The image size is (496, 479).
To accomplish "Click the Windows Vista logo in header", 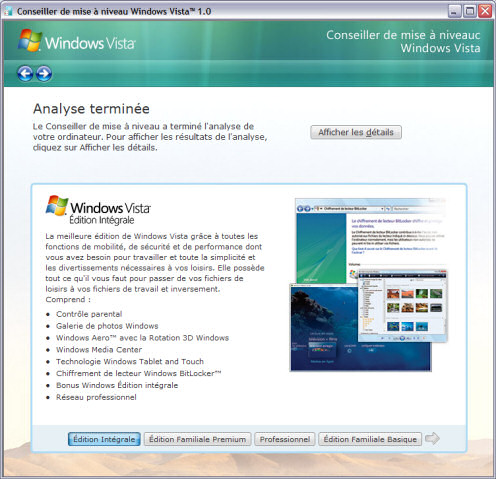I will tap(77, 41).
